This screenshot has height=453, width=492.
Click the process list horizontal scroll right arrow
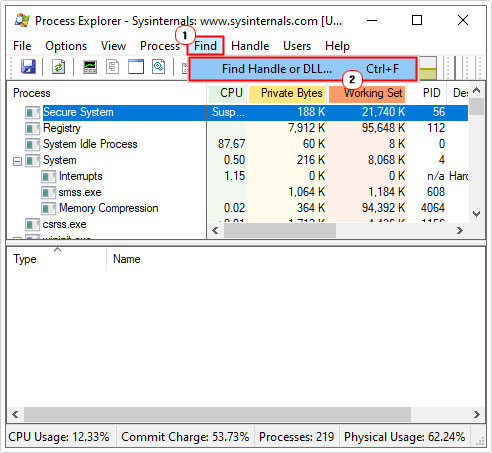pyautogui.click(x=460, y=231)
